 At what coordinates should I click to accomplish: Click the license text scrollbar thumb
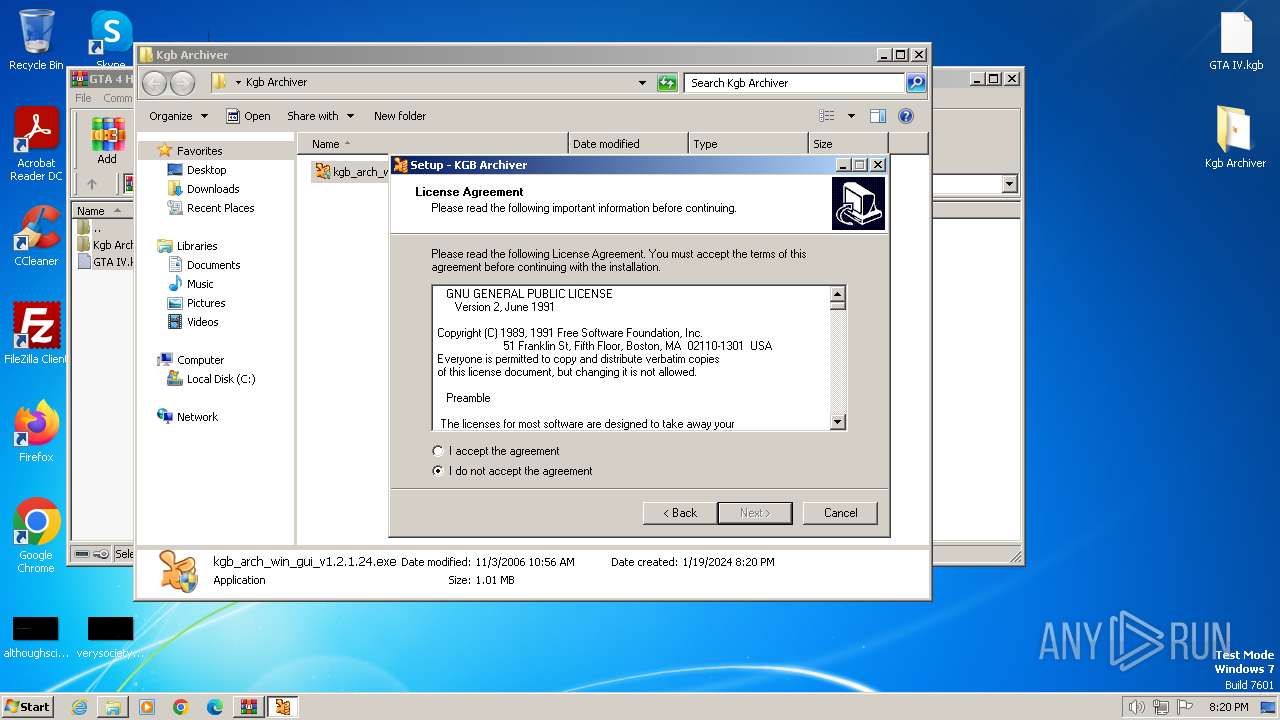tap(838, 306)
